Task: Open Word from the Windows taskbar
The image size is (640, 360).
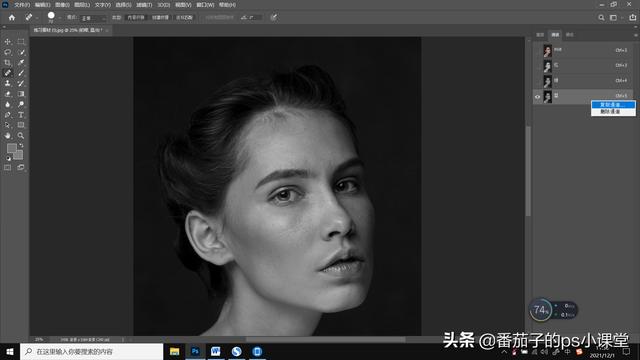Action: [216, 351]
